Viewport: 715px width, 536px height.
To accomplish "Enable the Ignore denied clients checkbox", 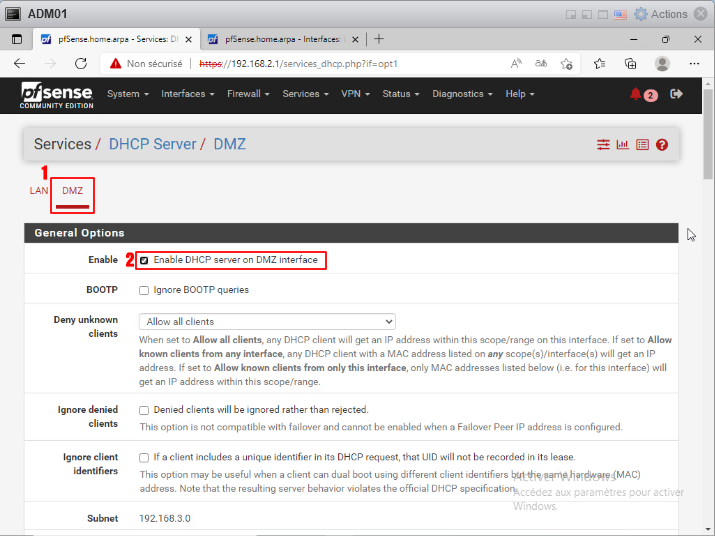I will pyautogui.click(x=144, y=410).
